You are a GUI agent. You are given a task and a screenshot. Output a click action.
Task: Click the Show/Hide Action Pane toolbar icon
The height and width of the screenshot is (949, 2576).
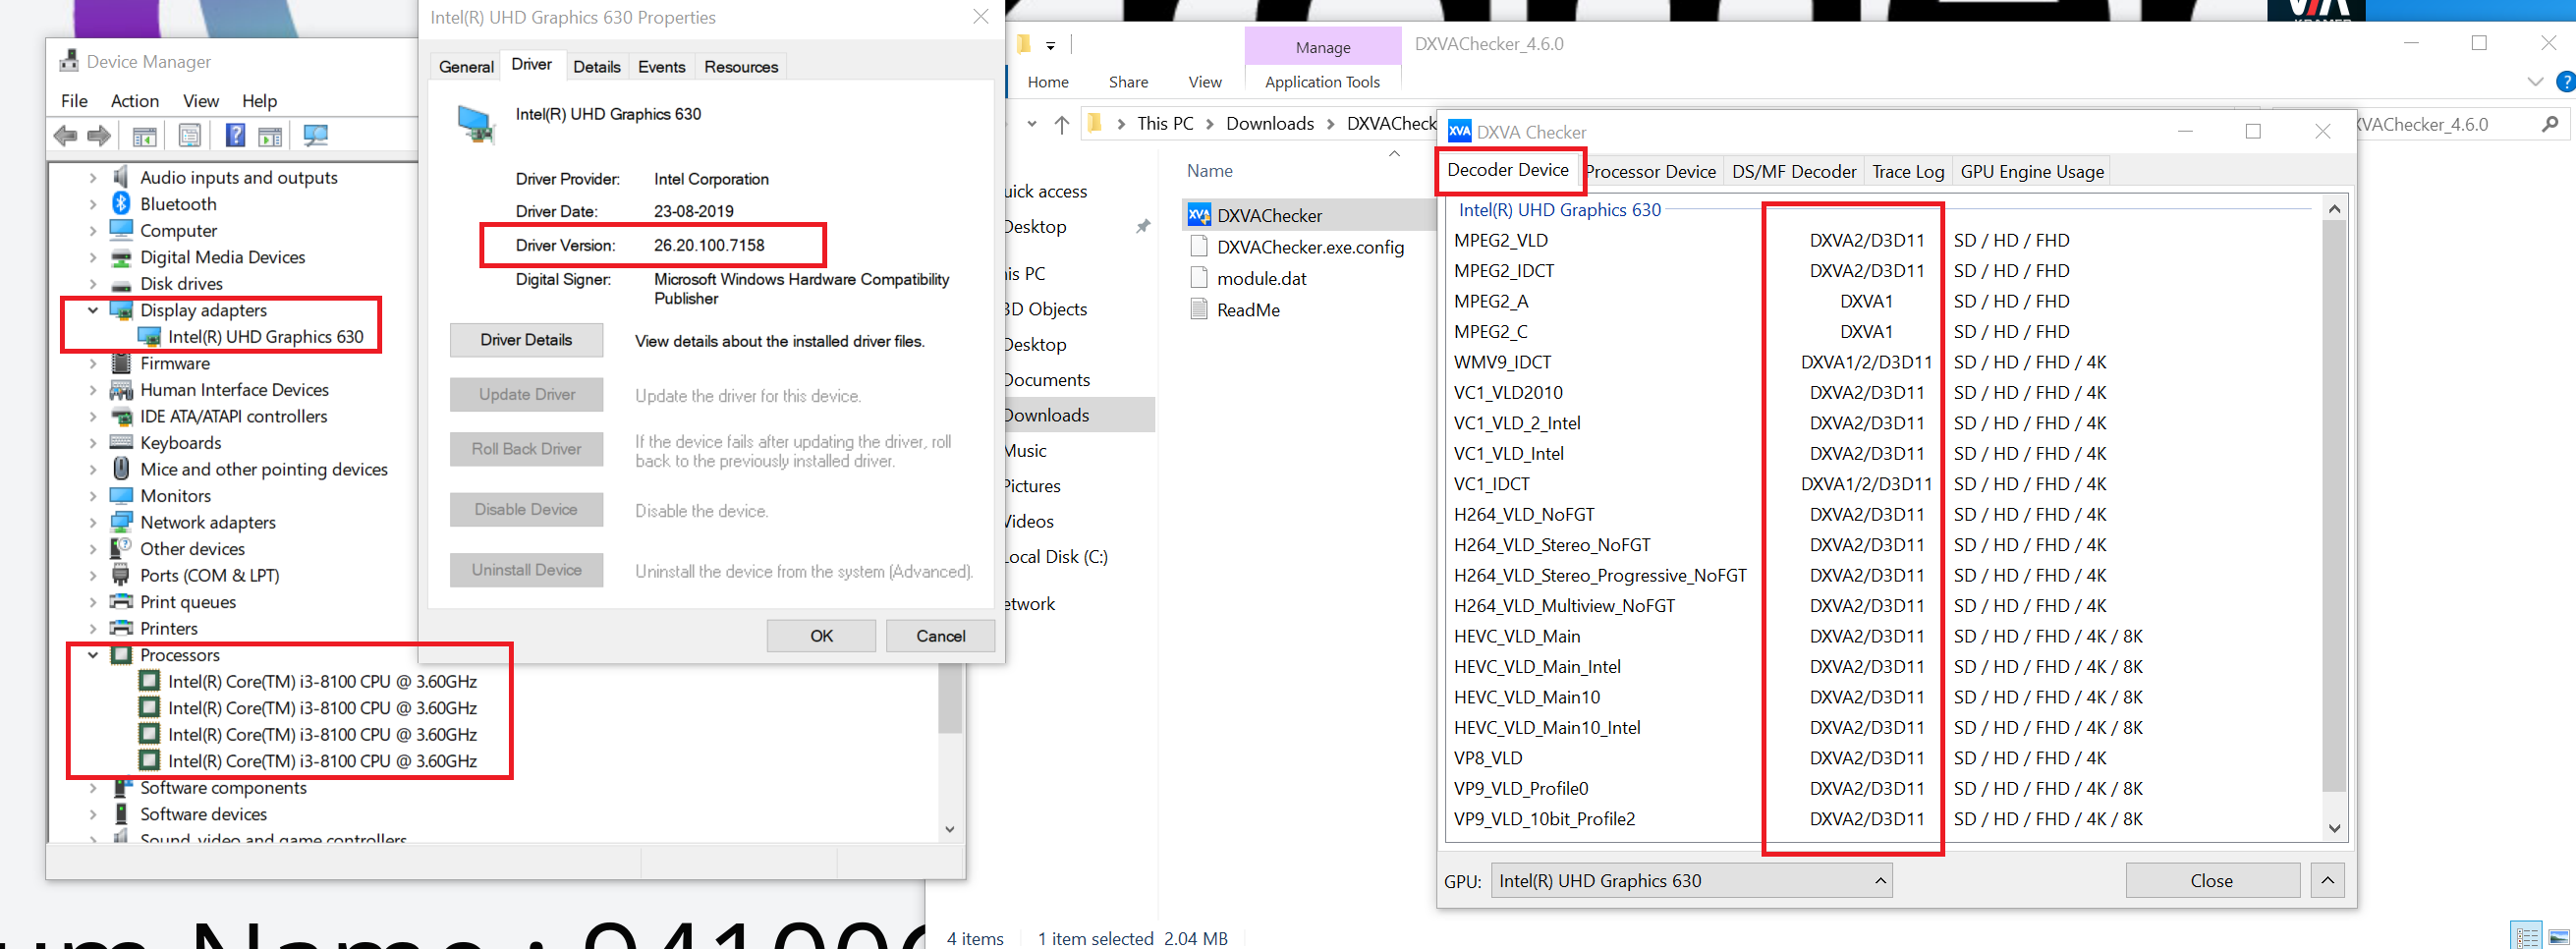[x=270, y=135]
